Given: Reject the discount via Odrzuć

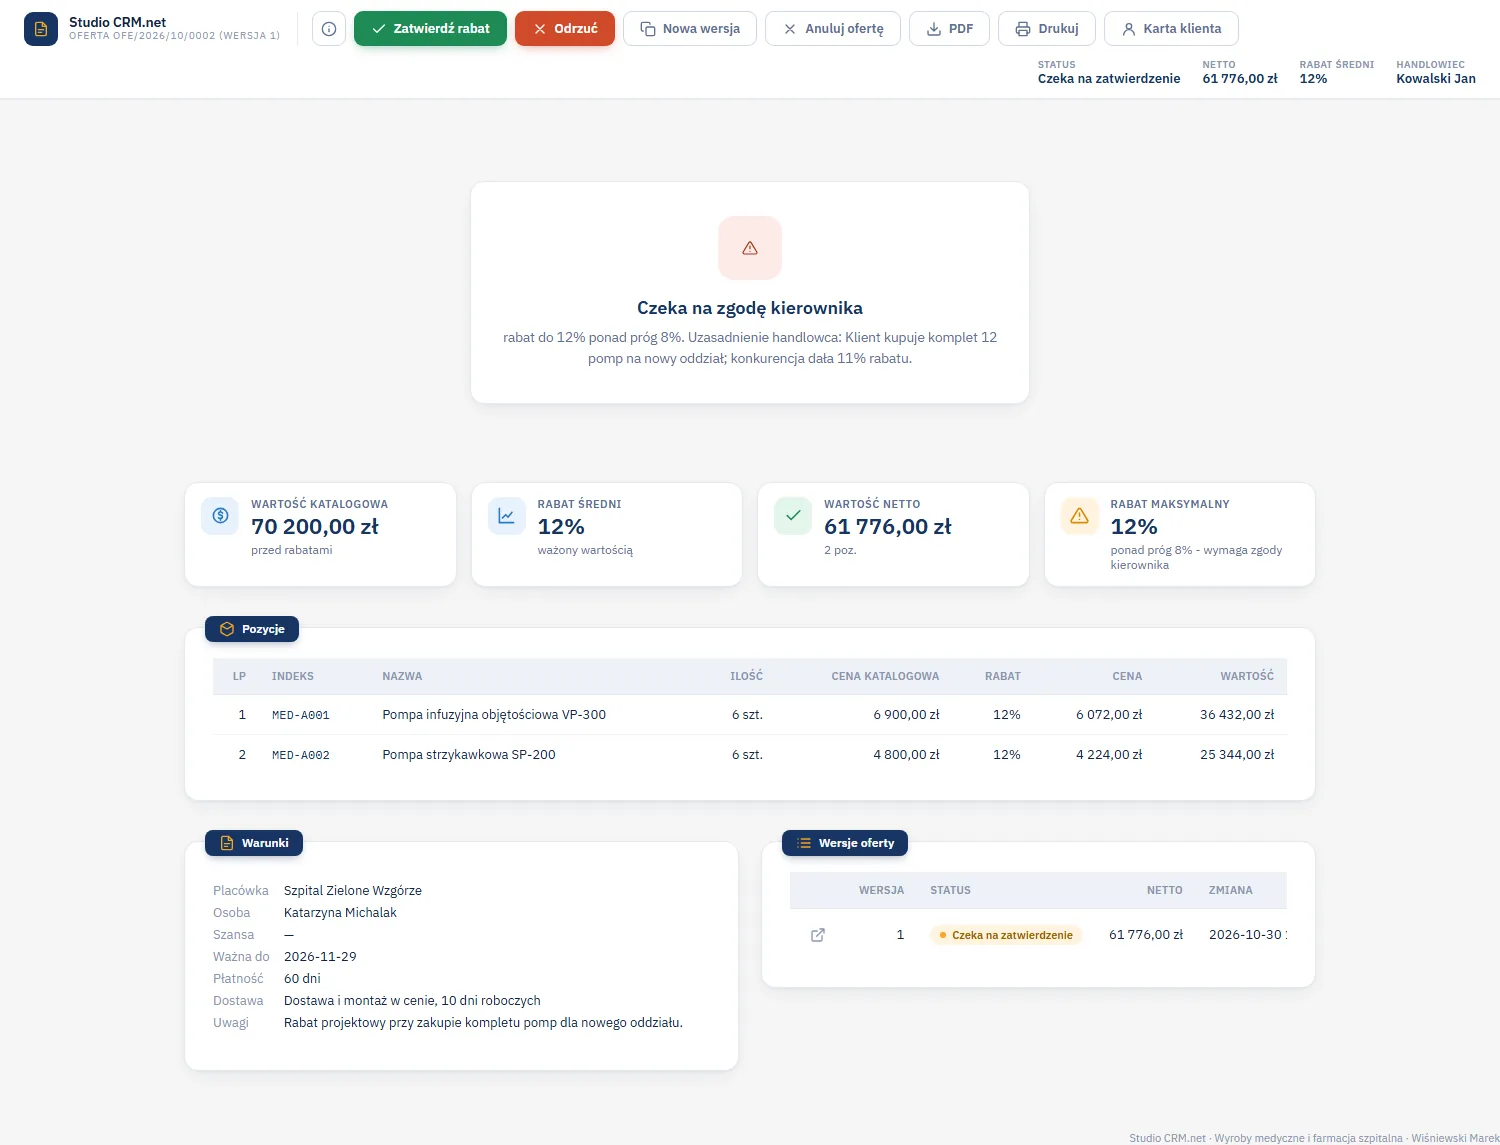Looking at the screenshot, I should coord(565,29).
